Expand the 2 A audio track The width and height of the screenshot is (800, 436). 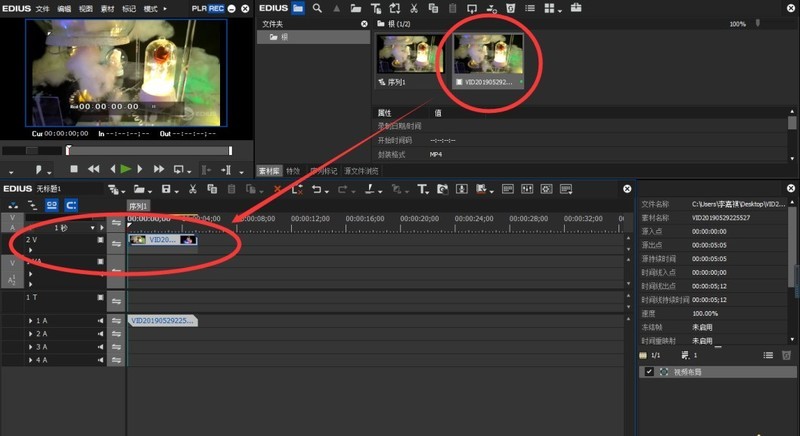(x=30, y=333)
